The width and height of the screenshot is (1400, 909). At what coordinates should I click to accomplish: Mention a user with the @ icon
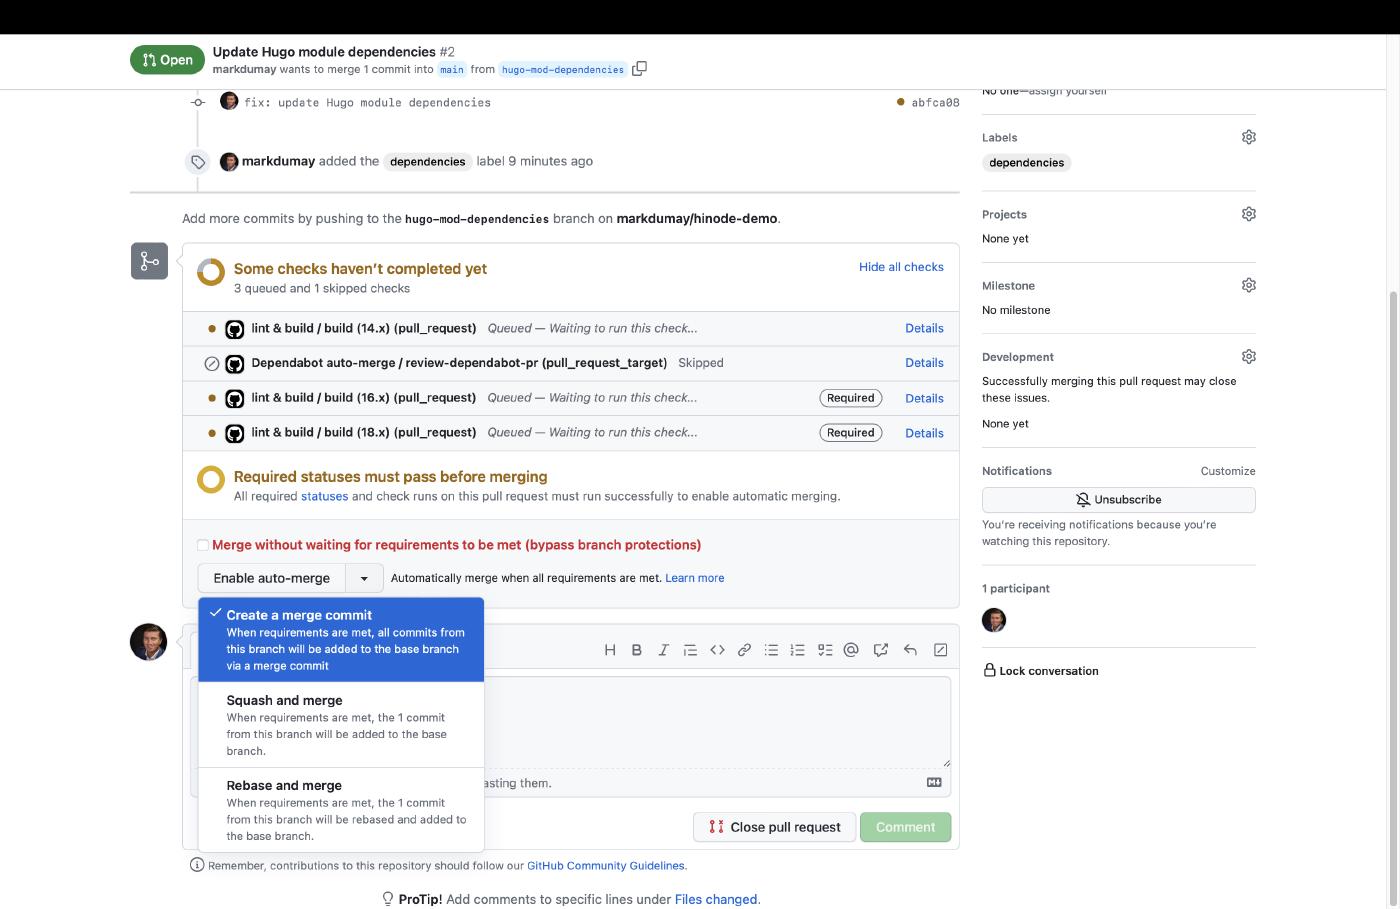point(851,650)
